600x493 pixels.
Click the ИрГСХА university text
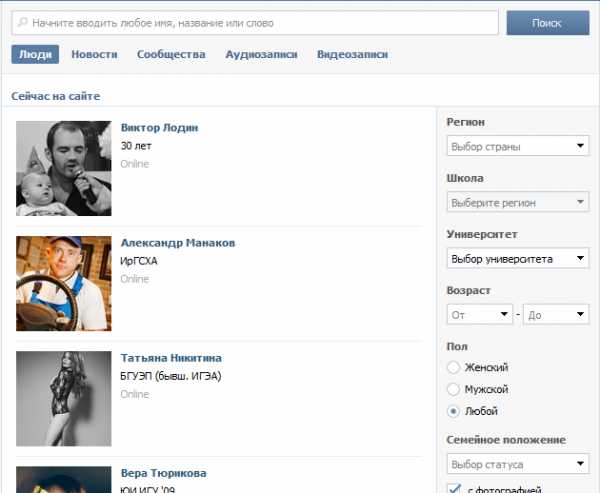click(139, 261)
